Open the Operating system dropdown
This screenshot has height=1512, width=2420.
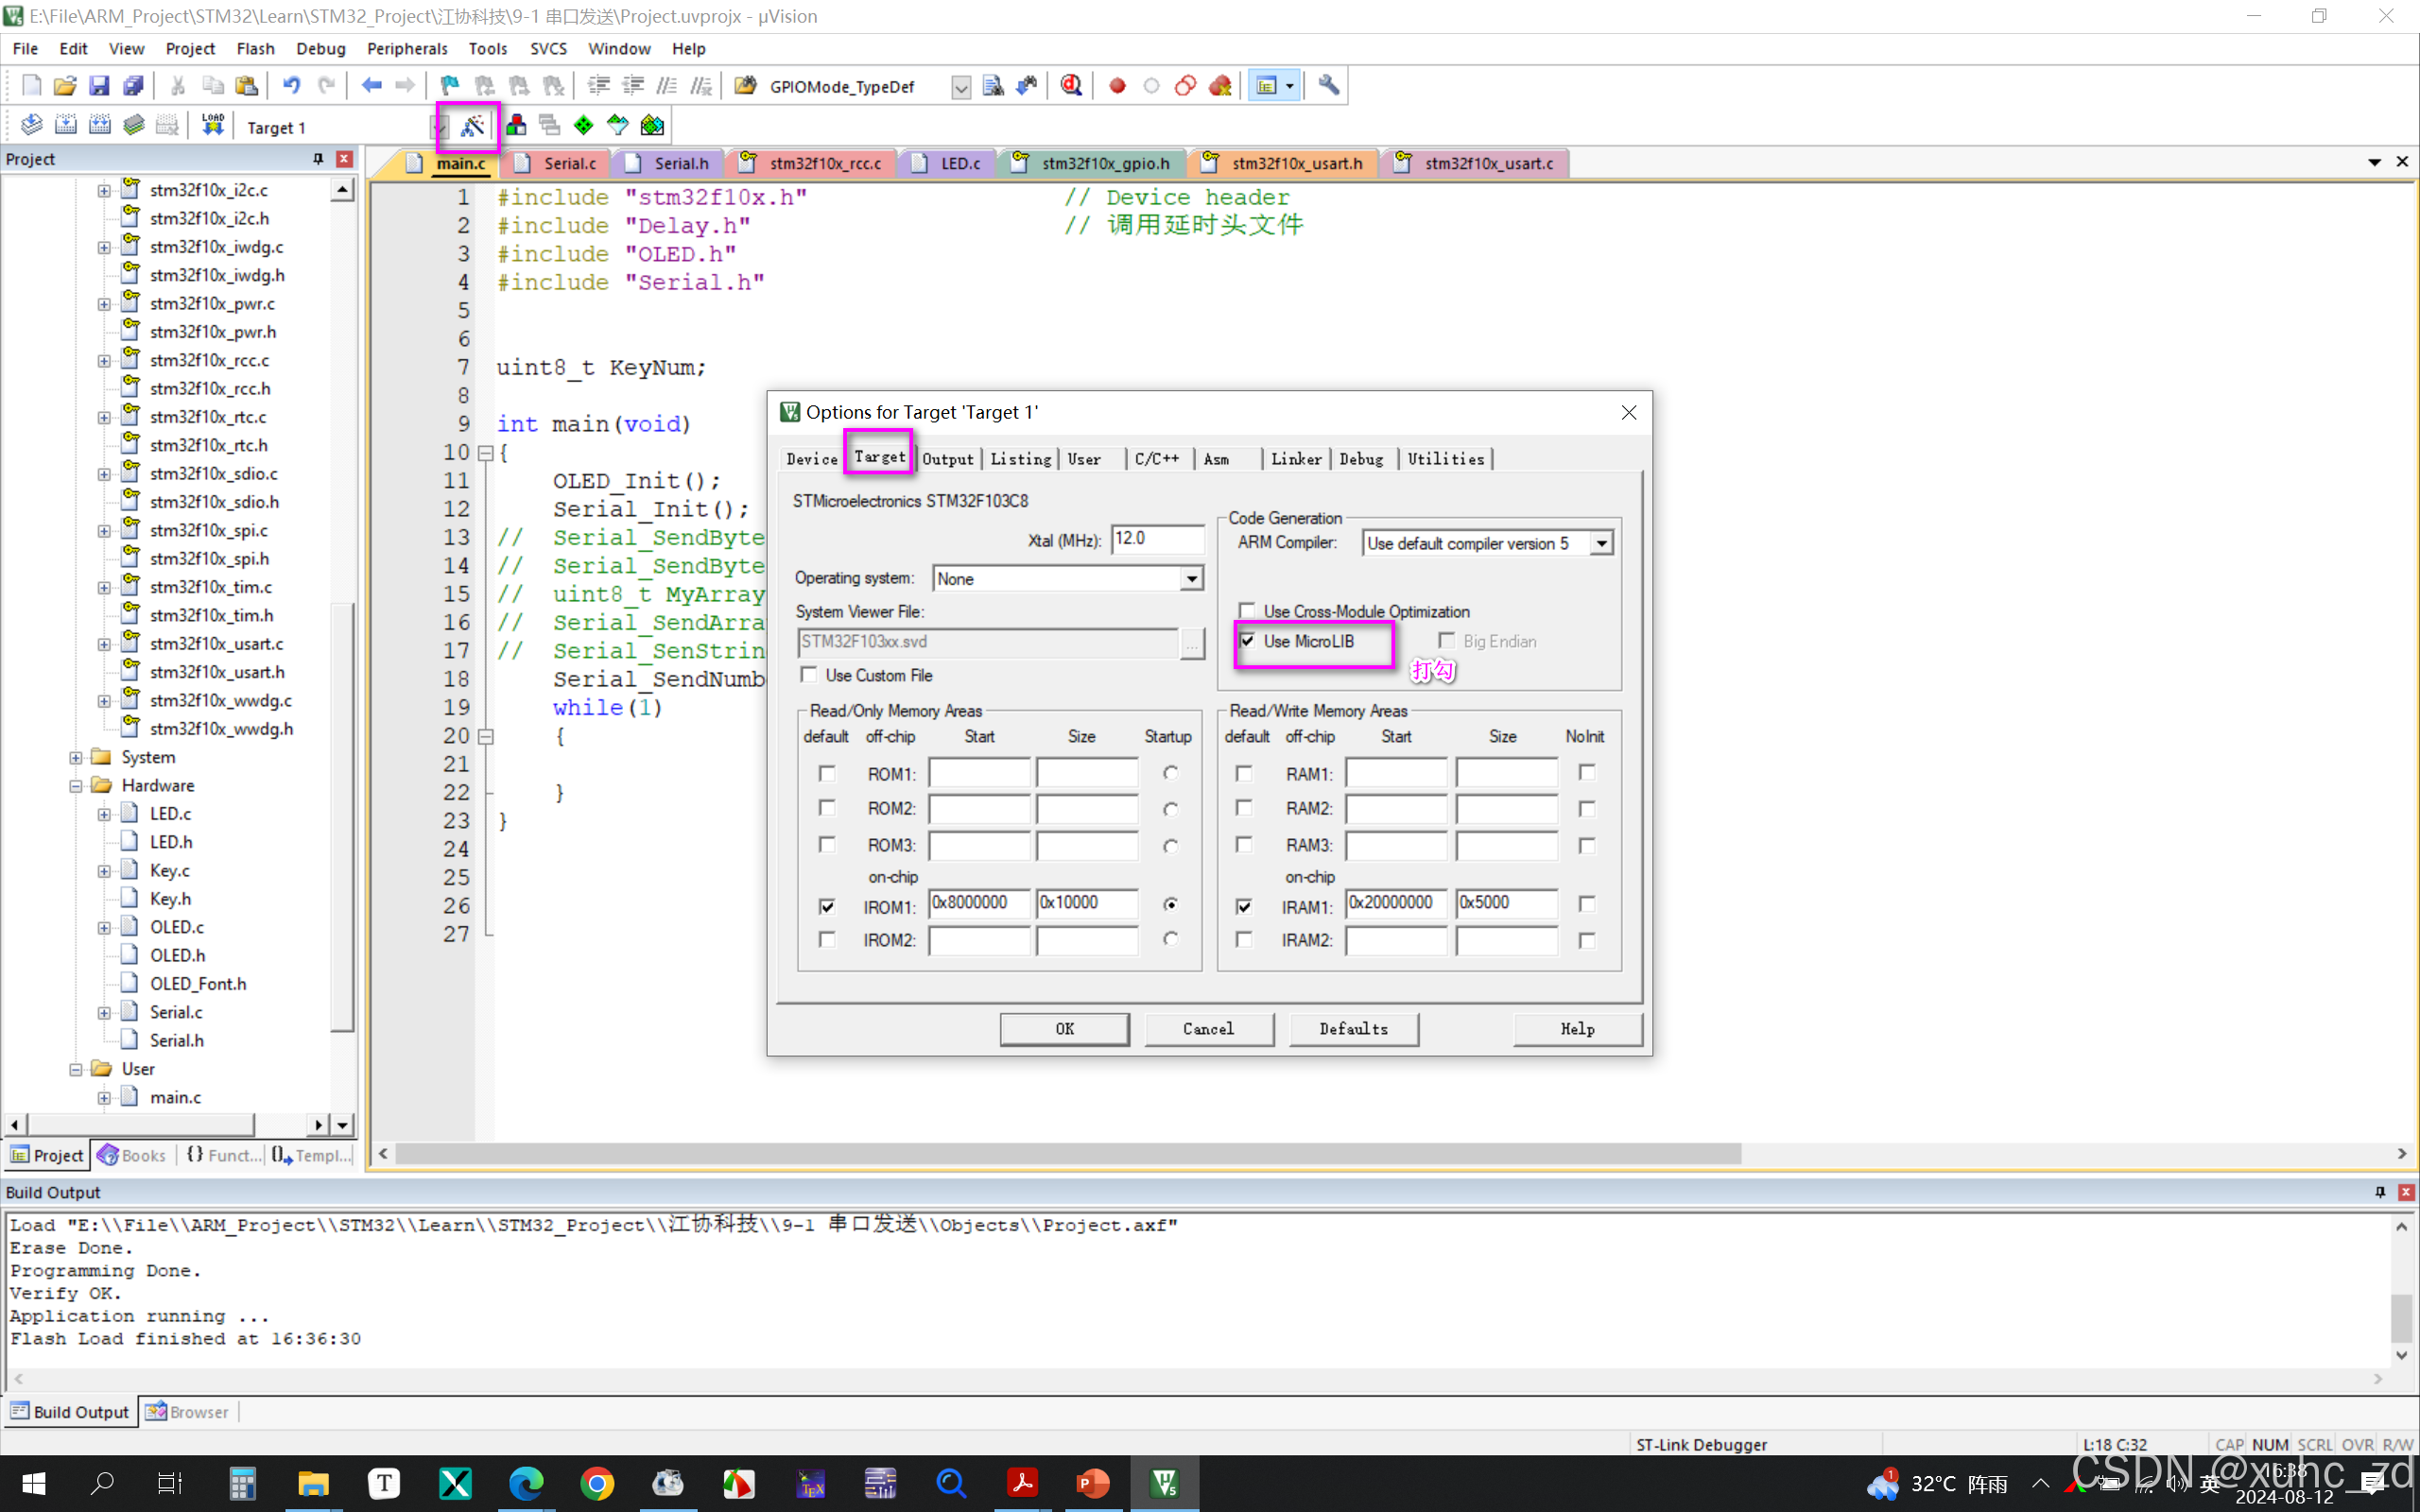tap(1192, 578)
